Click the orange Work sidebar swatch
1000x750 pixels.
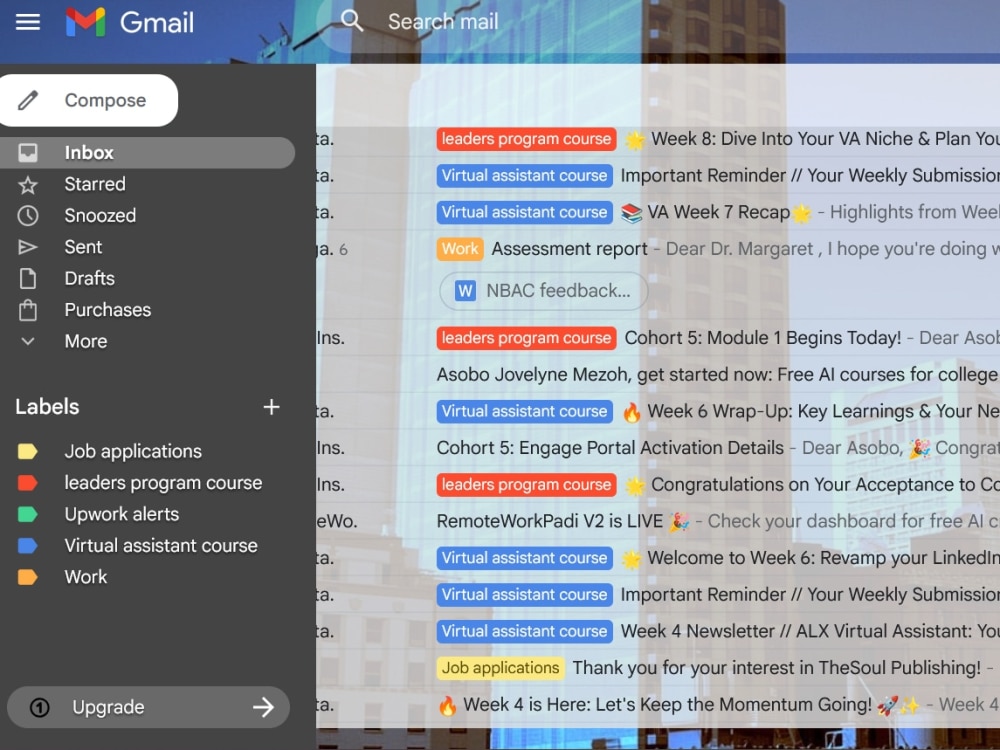pos(27,577)
